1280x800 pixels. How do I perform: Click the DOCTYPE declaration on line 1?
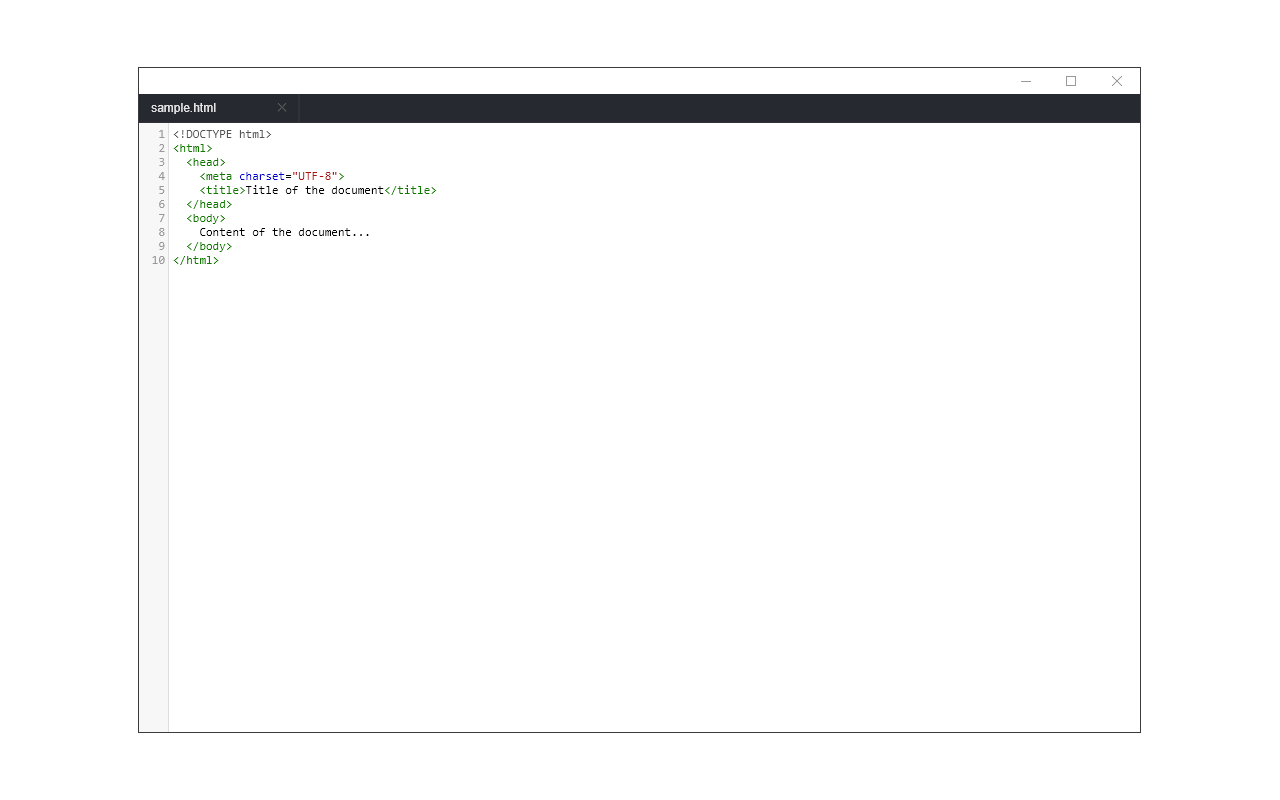[222, 133]
